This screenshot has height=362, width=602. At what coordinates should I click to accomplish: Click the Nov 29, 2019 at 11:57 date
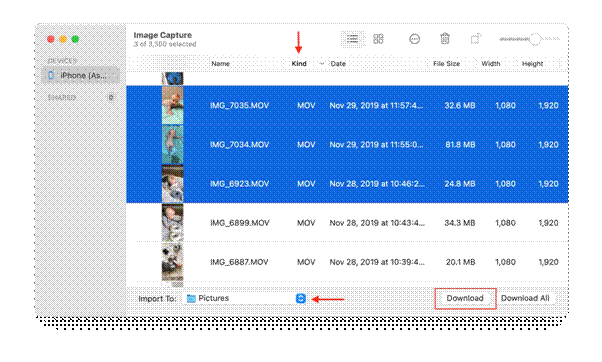coord(376,106)
